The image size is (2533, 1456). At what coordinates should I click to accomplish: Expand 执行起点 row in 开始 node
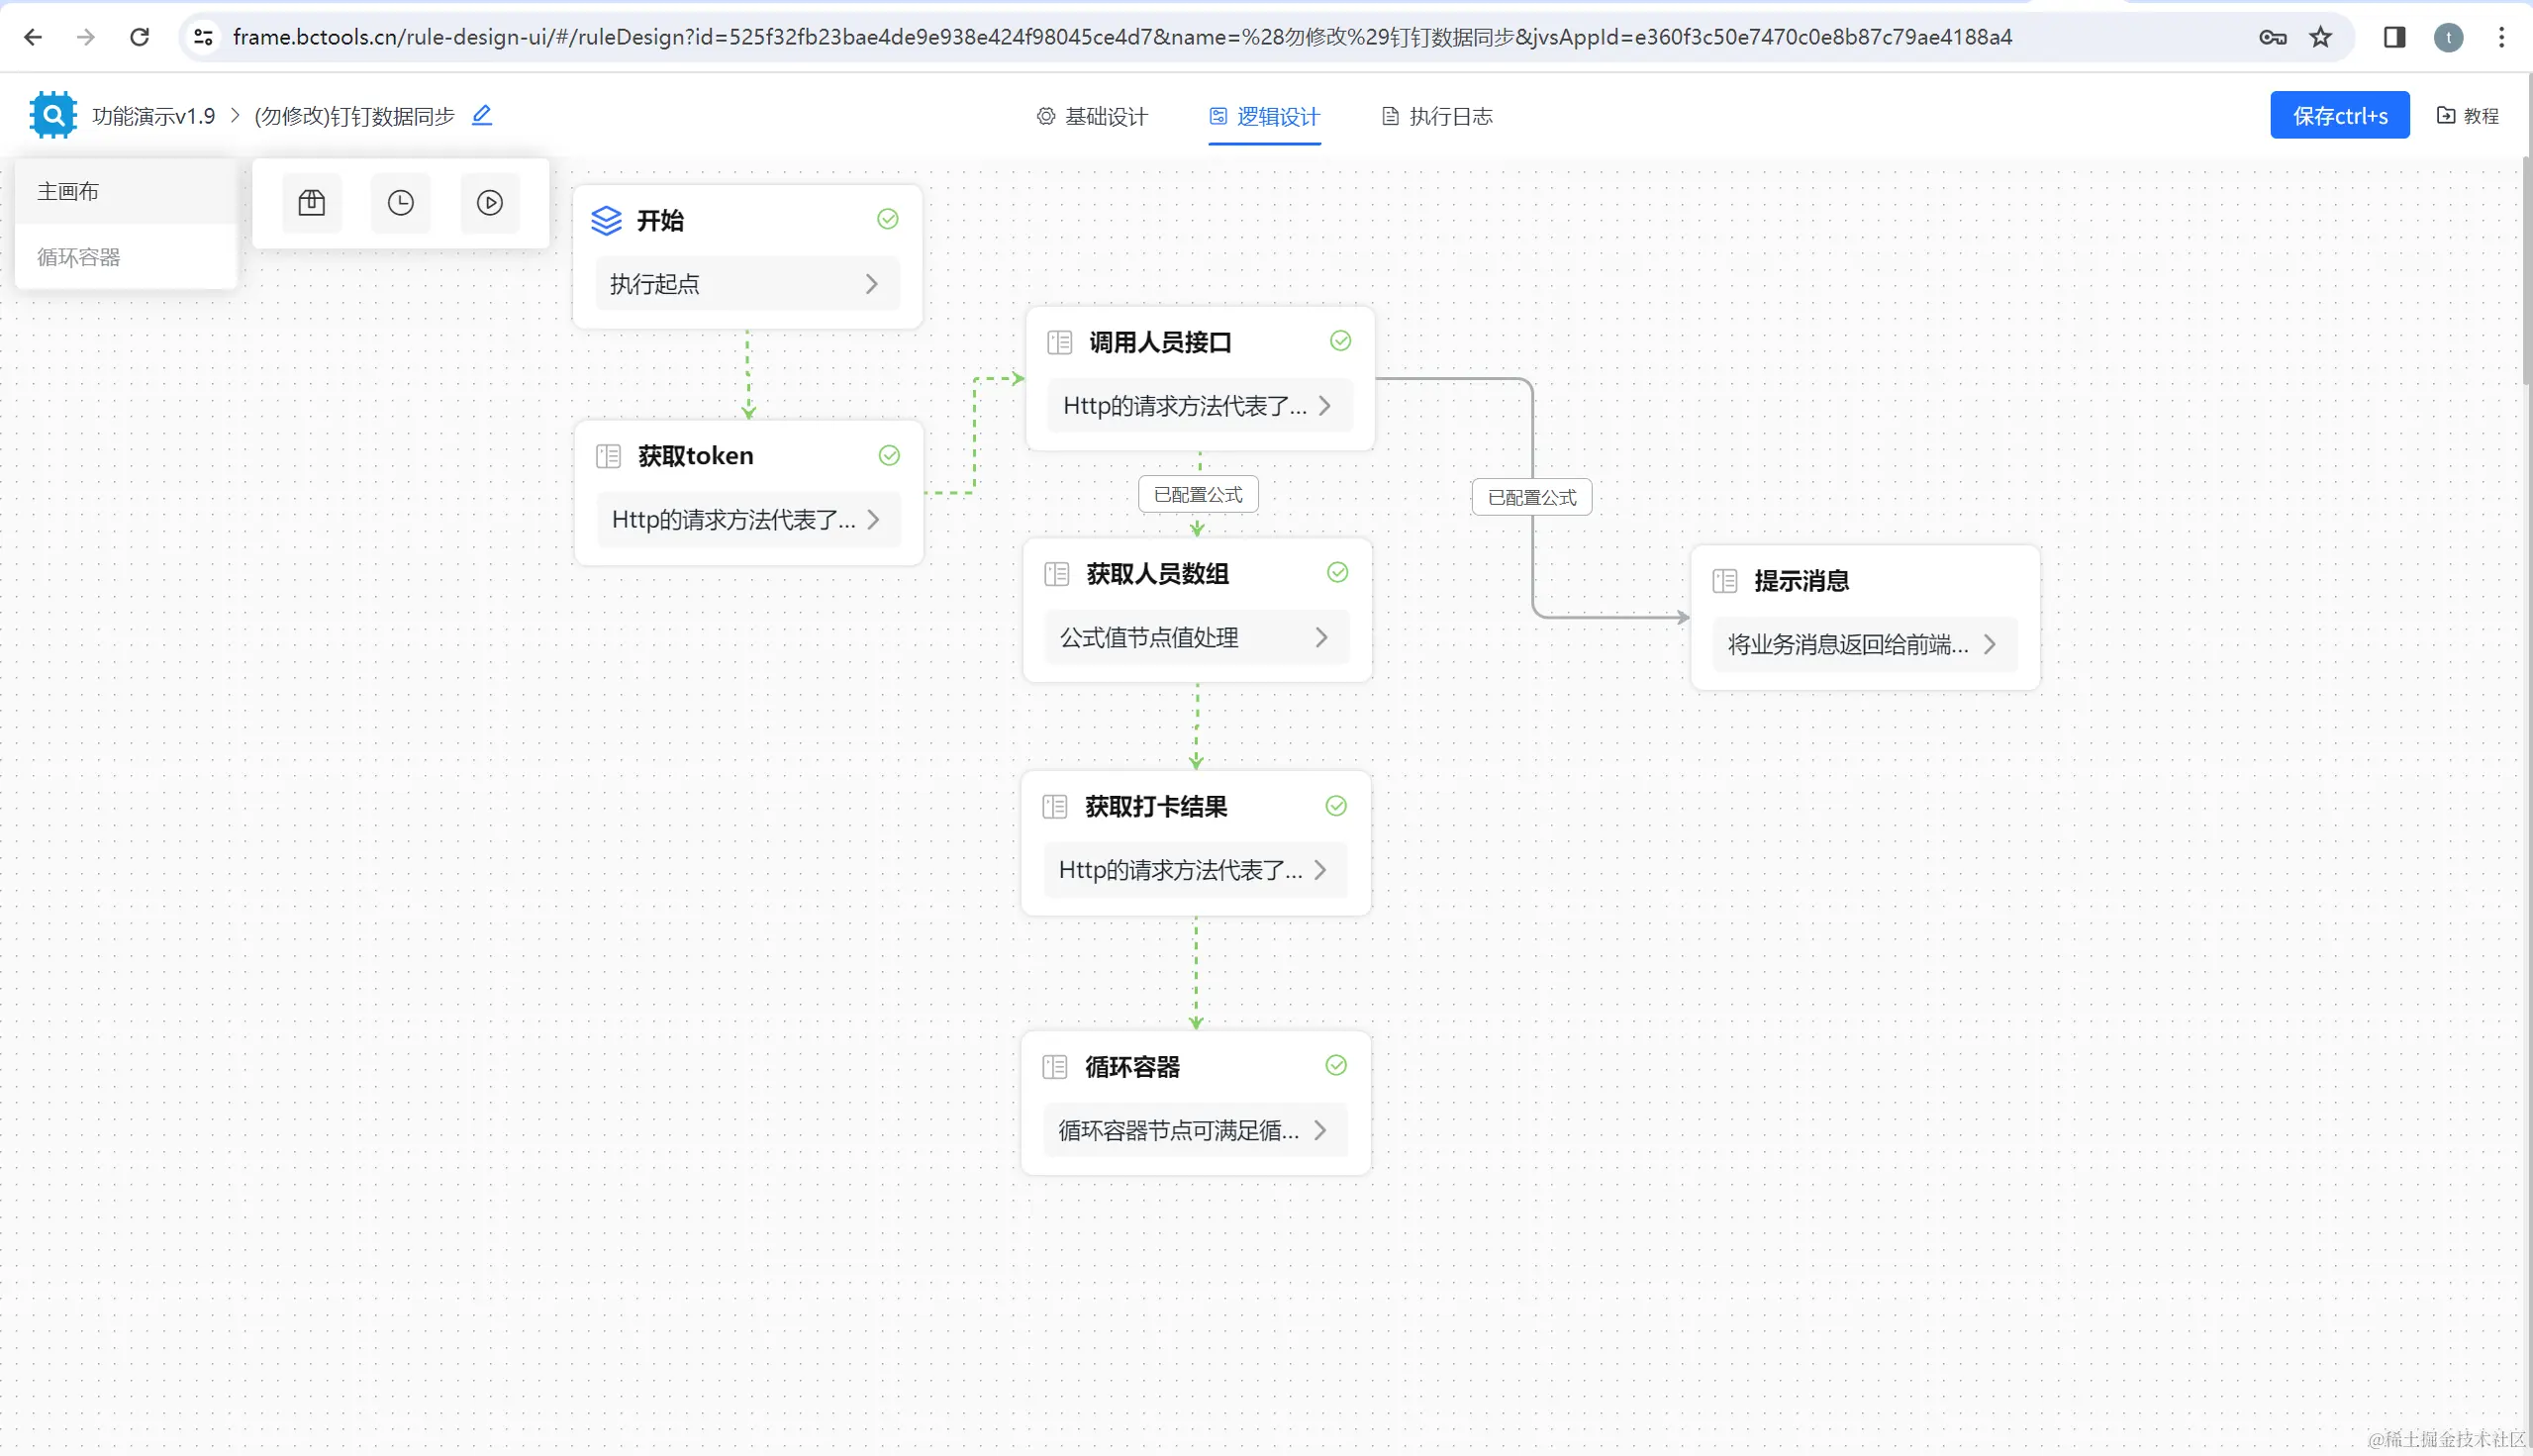[871, 284]
